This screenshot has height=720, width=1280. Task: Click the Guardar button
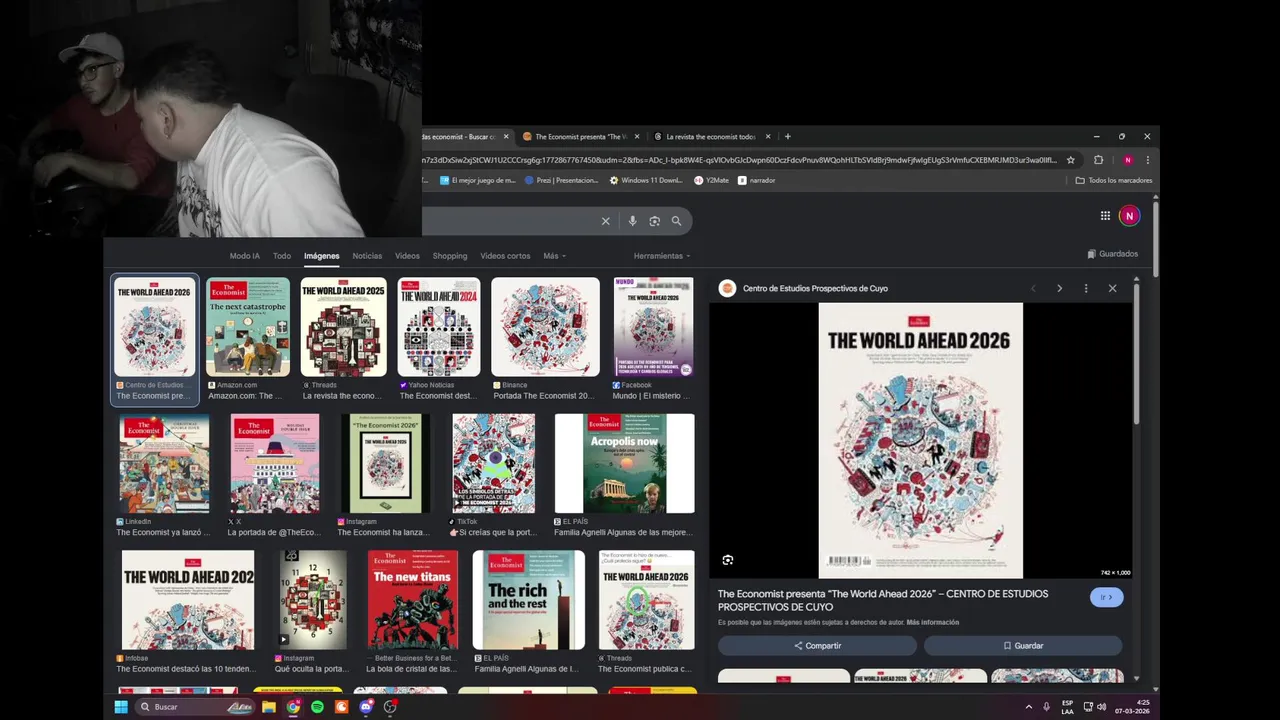pos(1023,646)
